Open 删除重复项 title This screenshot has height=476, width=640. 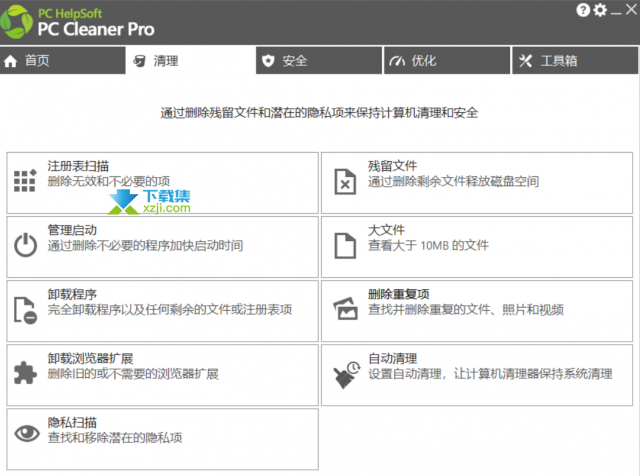tap(398, 294)
